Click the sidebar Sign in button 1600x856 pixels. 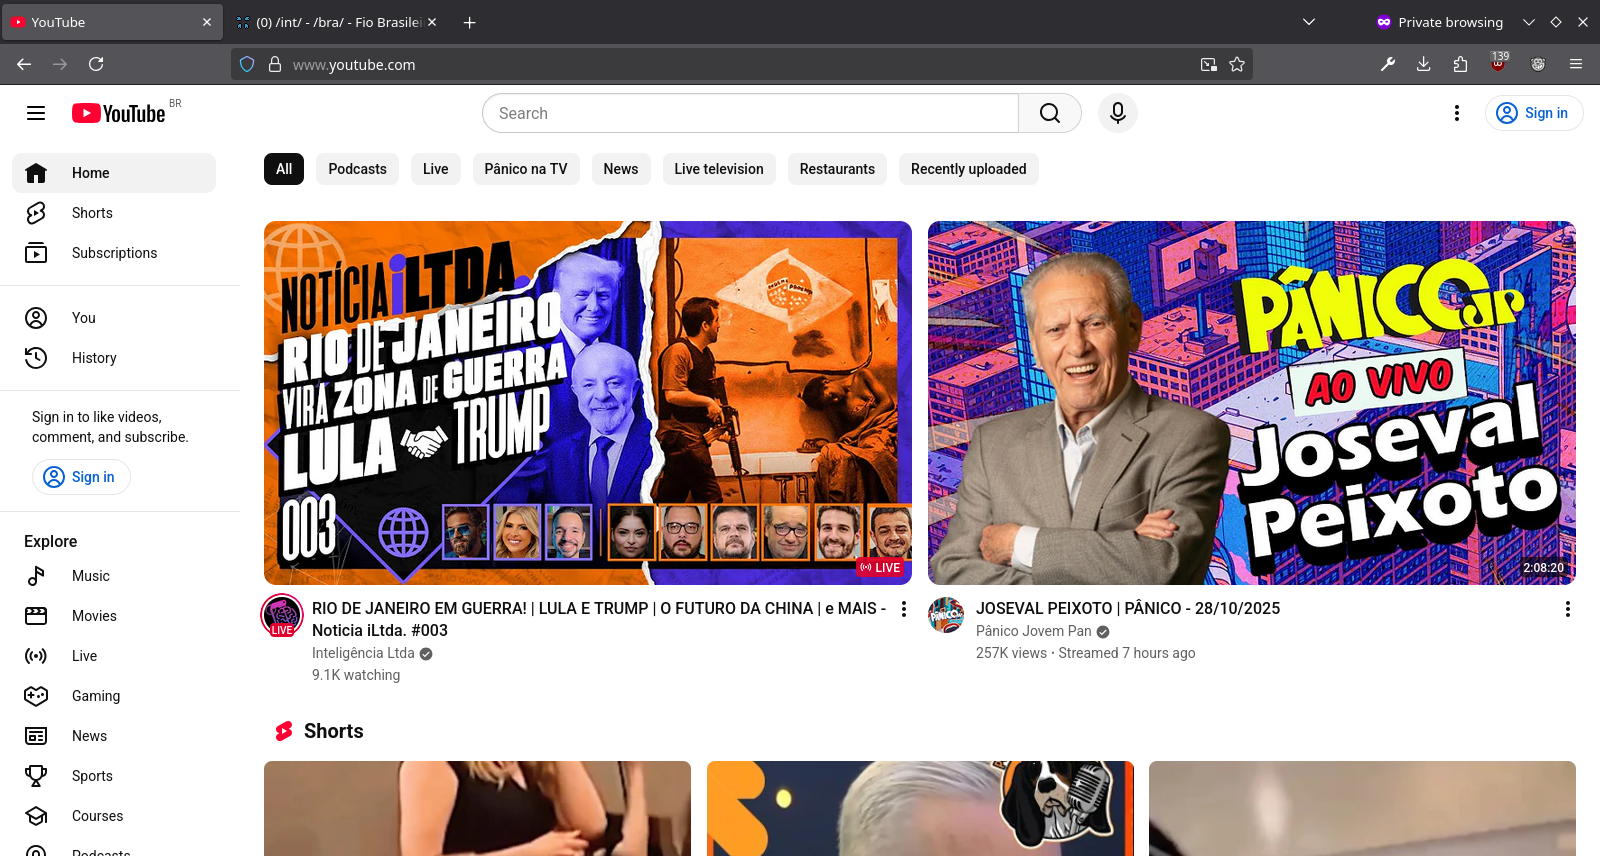point(81,477)
